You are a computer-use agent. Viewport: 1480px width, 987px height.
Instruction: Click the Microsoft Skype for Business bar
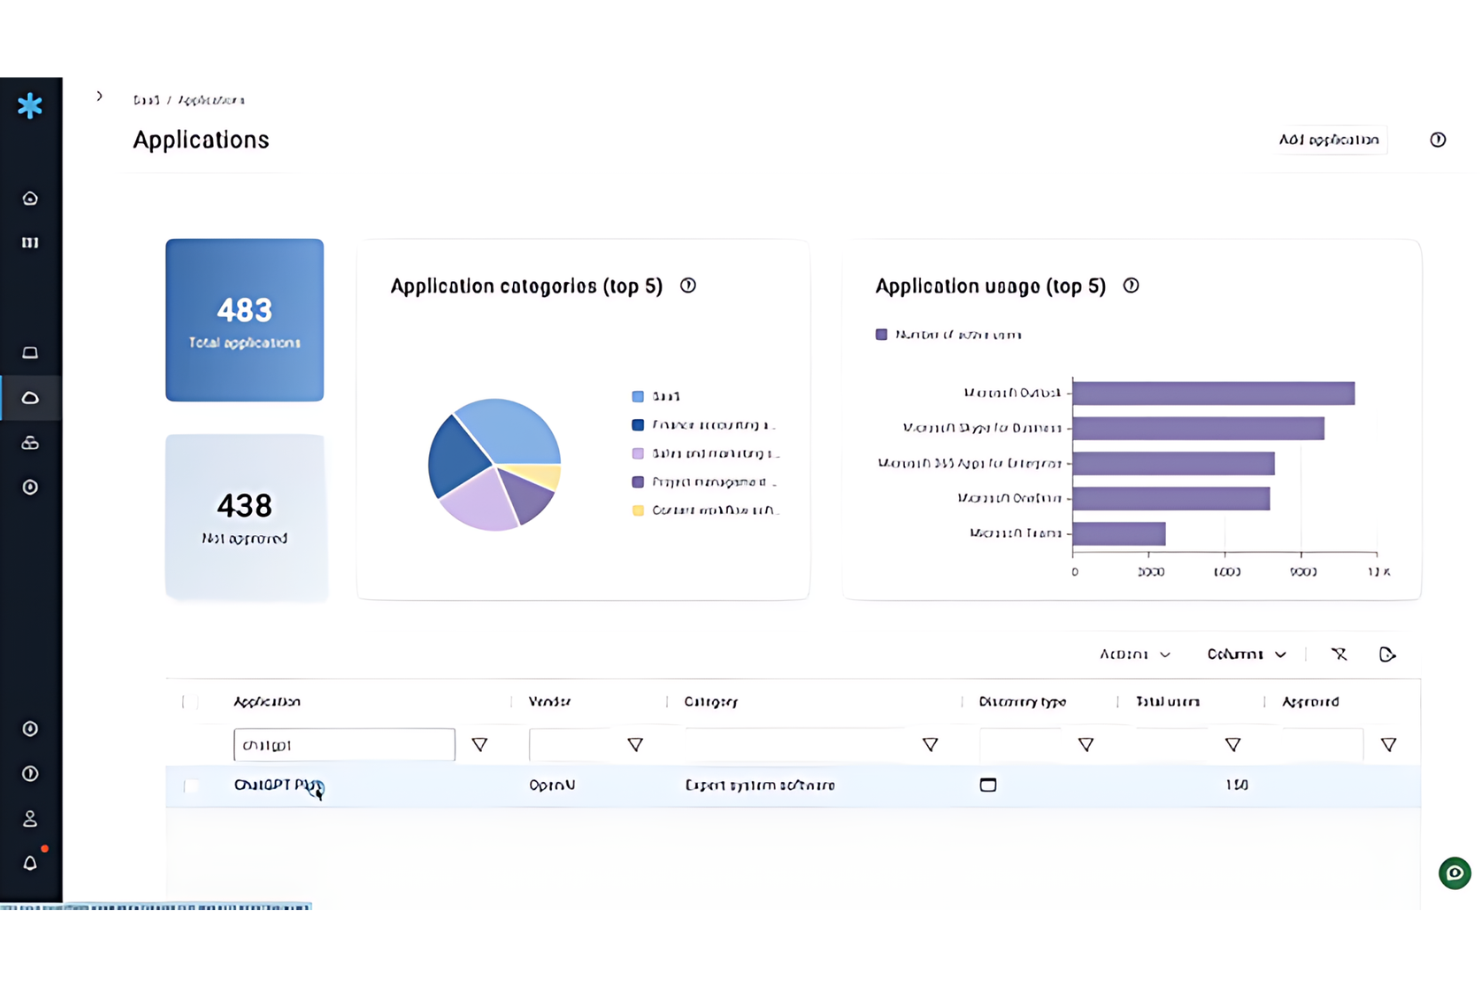point(1199,428)
